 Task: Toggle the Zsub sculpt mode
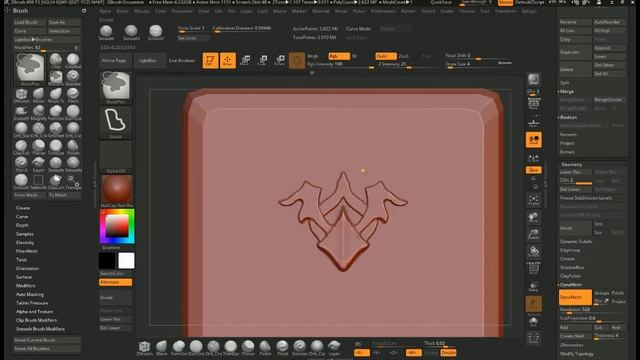pyautogui.click(x=403, y=56)
